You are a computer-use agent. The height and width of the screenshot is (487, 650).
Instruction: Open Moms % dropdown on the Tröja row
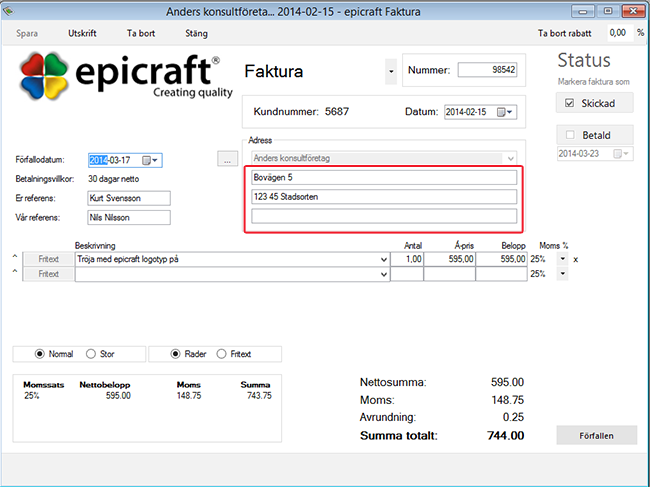coord(563,259)
